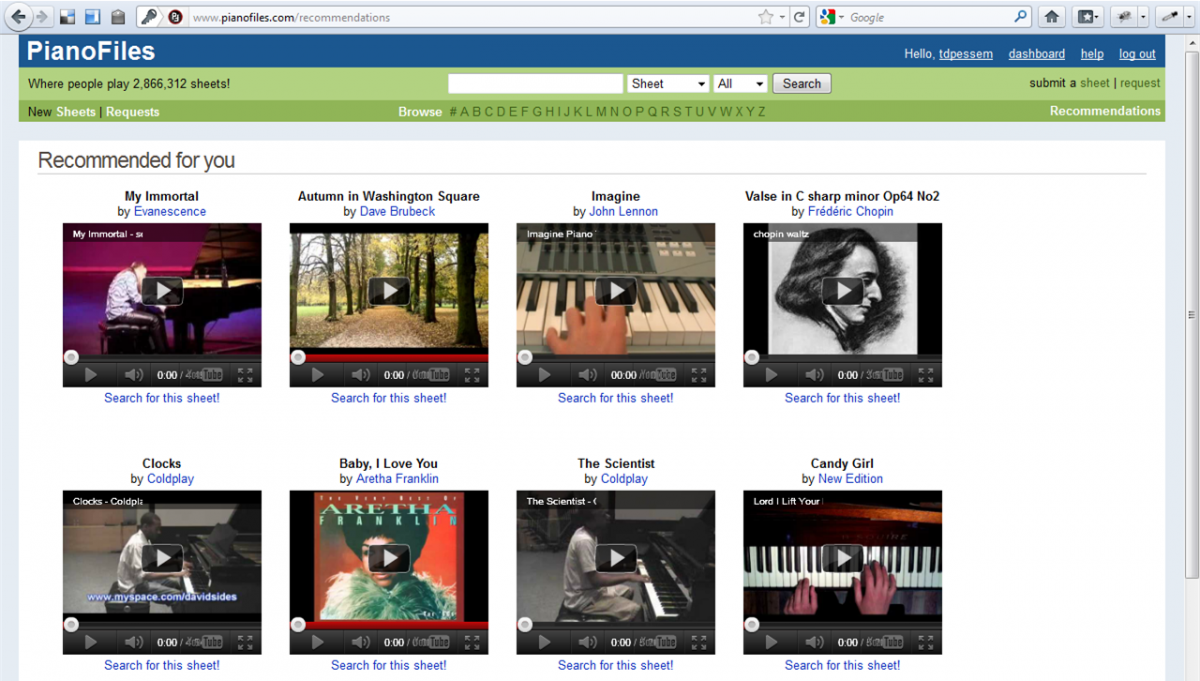This screenshot has height=681, width=1200.
Task: Click the browser URL address field
Action: 470,17
